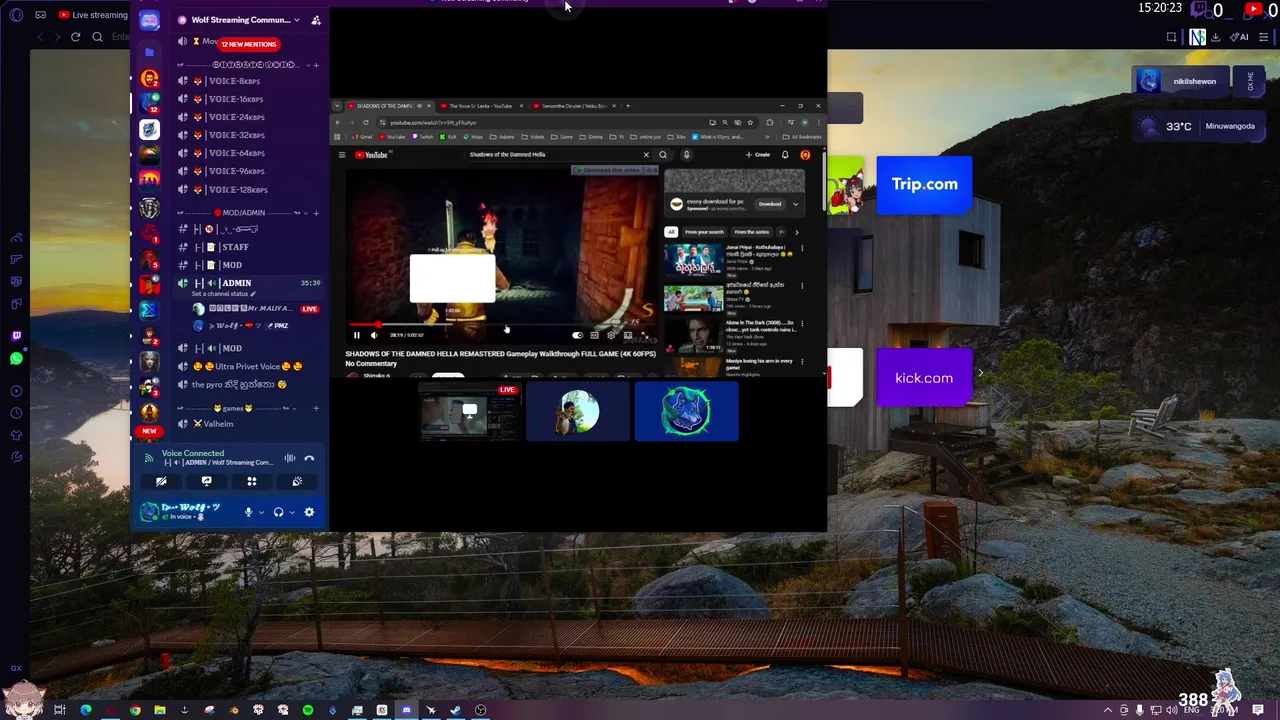Toggle autoplay switch in YouTube player
Viewport: 1280px width, 720px height.
click(577, 335)
